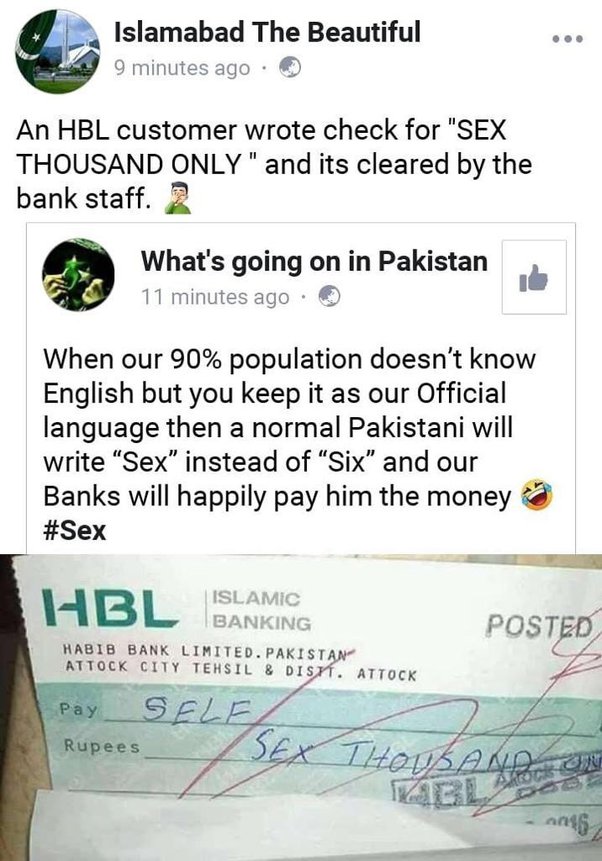Click the 9 minutes ago timestamp
Screen dimensions: 602x861
tap(182, 68)
